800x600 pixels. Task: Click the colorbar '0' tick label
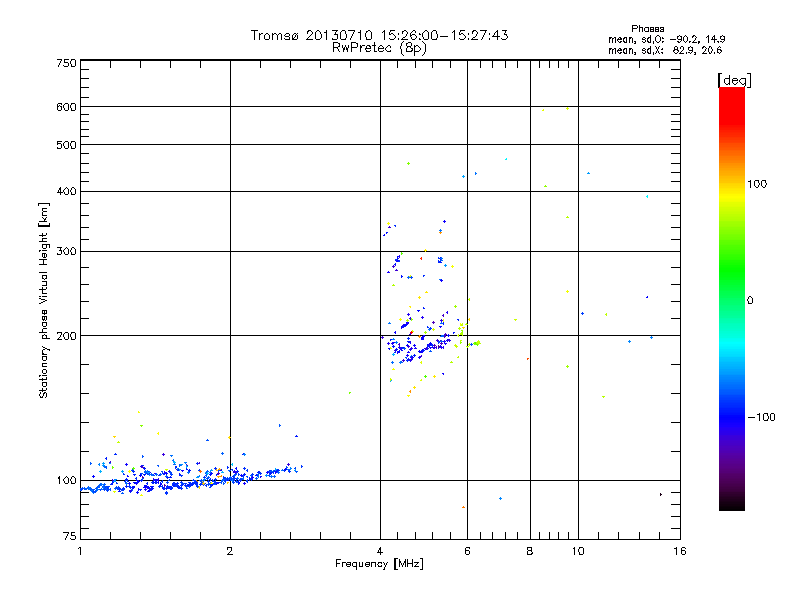click(x=750, y=301)
